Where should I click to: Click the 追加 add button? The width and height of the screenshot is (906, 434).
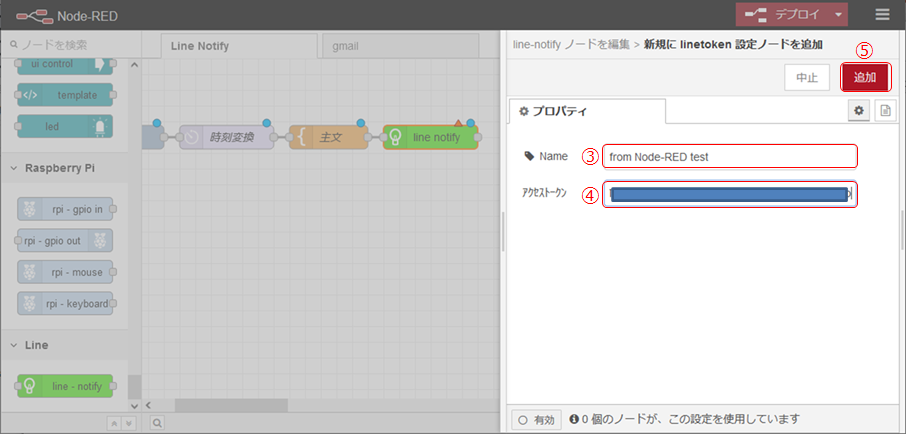coord(865,77)
